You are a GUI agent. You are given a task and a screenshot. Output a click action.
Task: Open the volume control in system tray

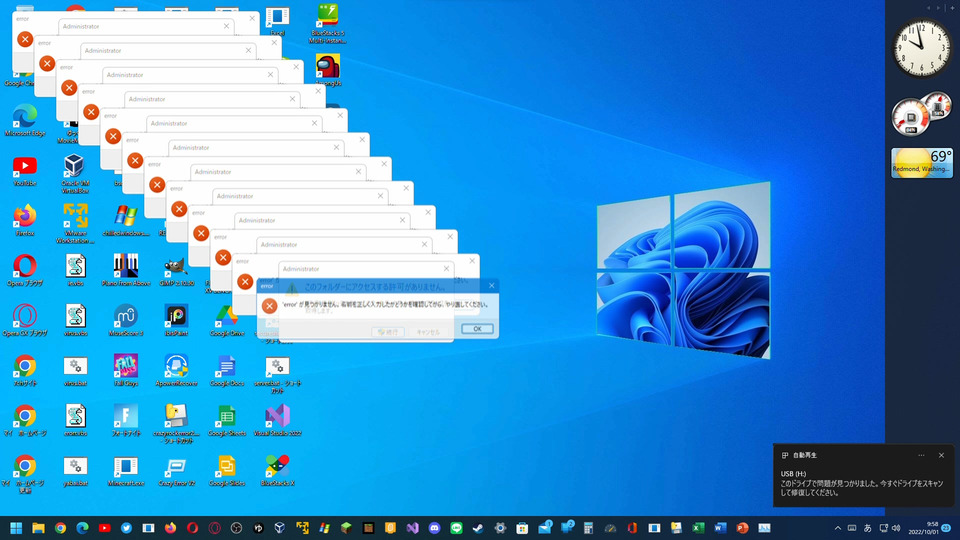(x=896, y=528)
